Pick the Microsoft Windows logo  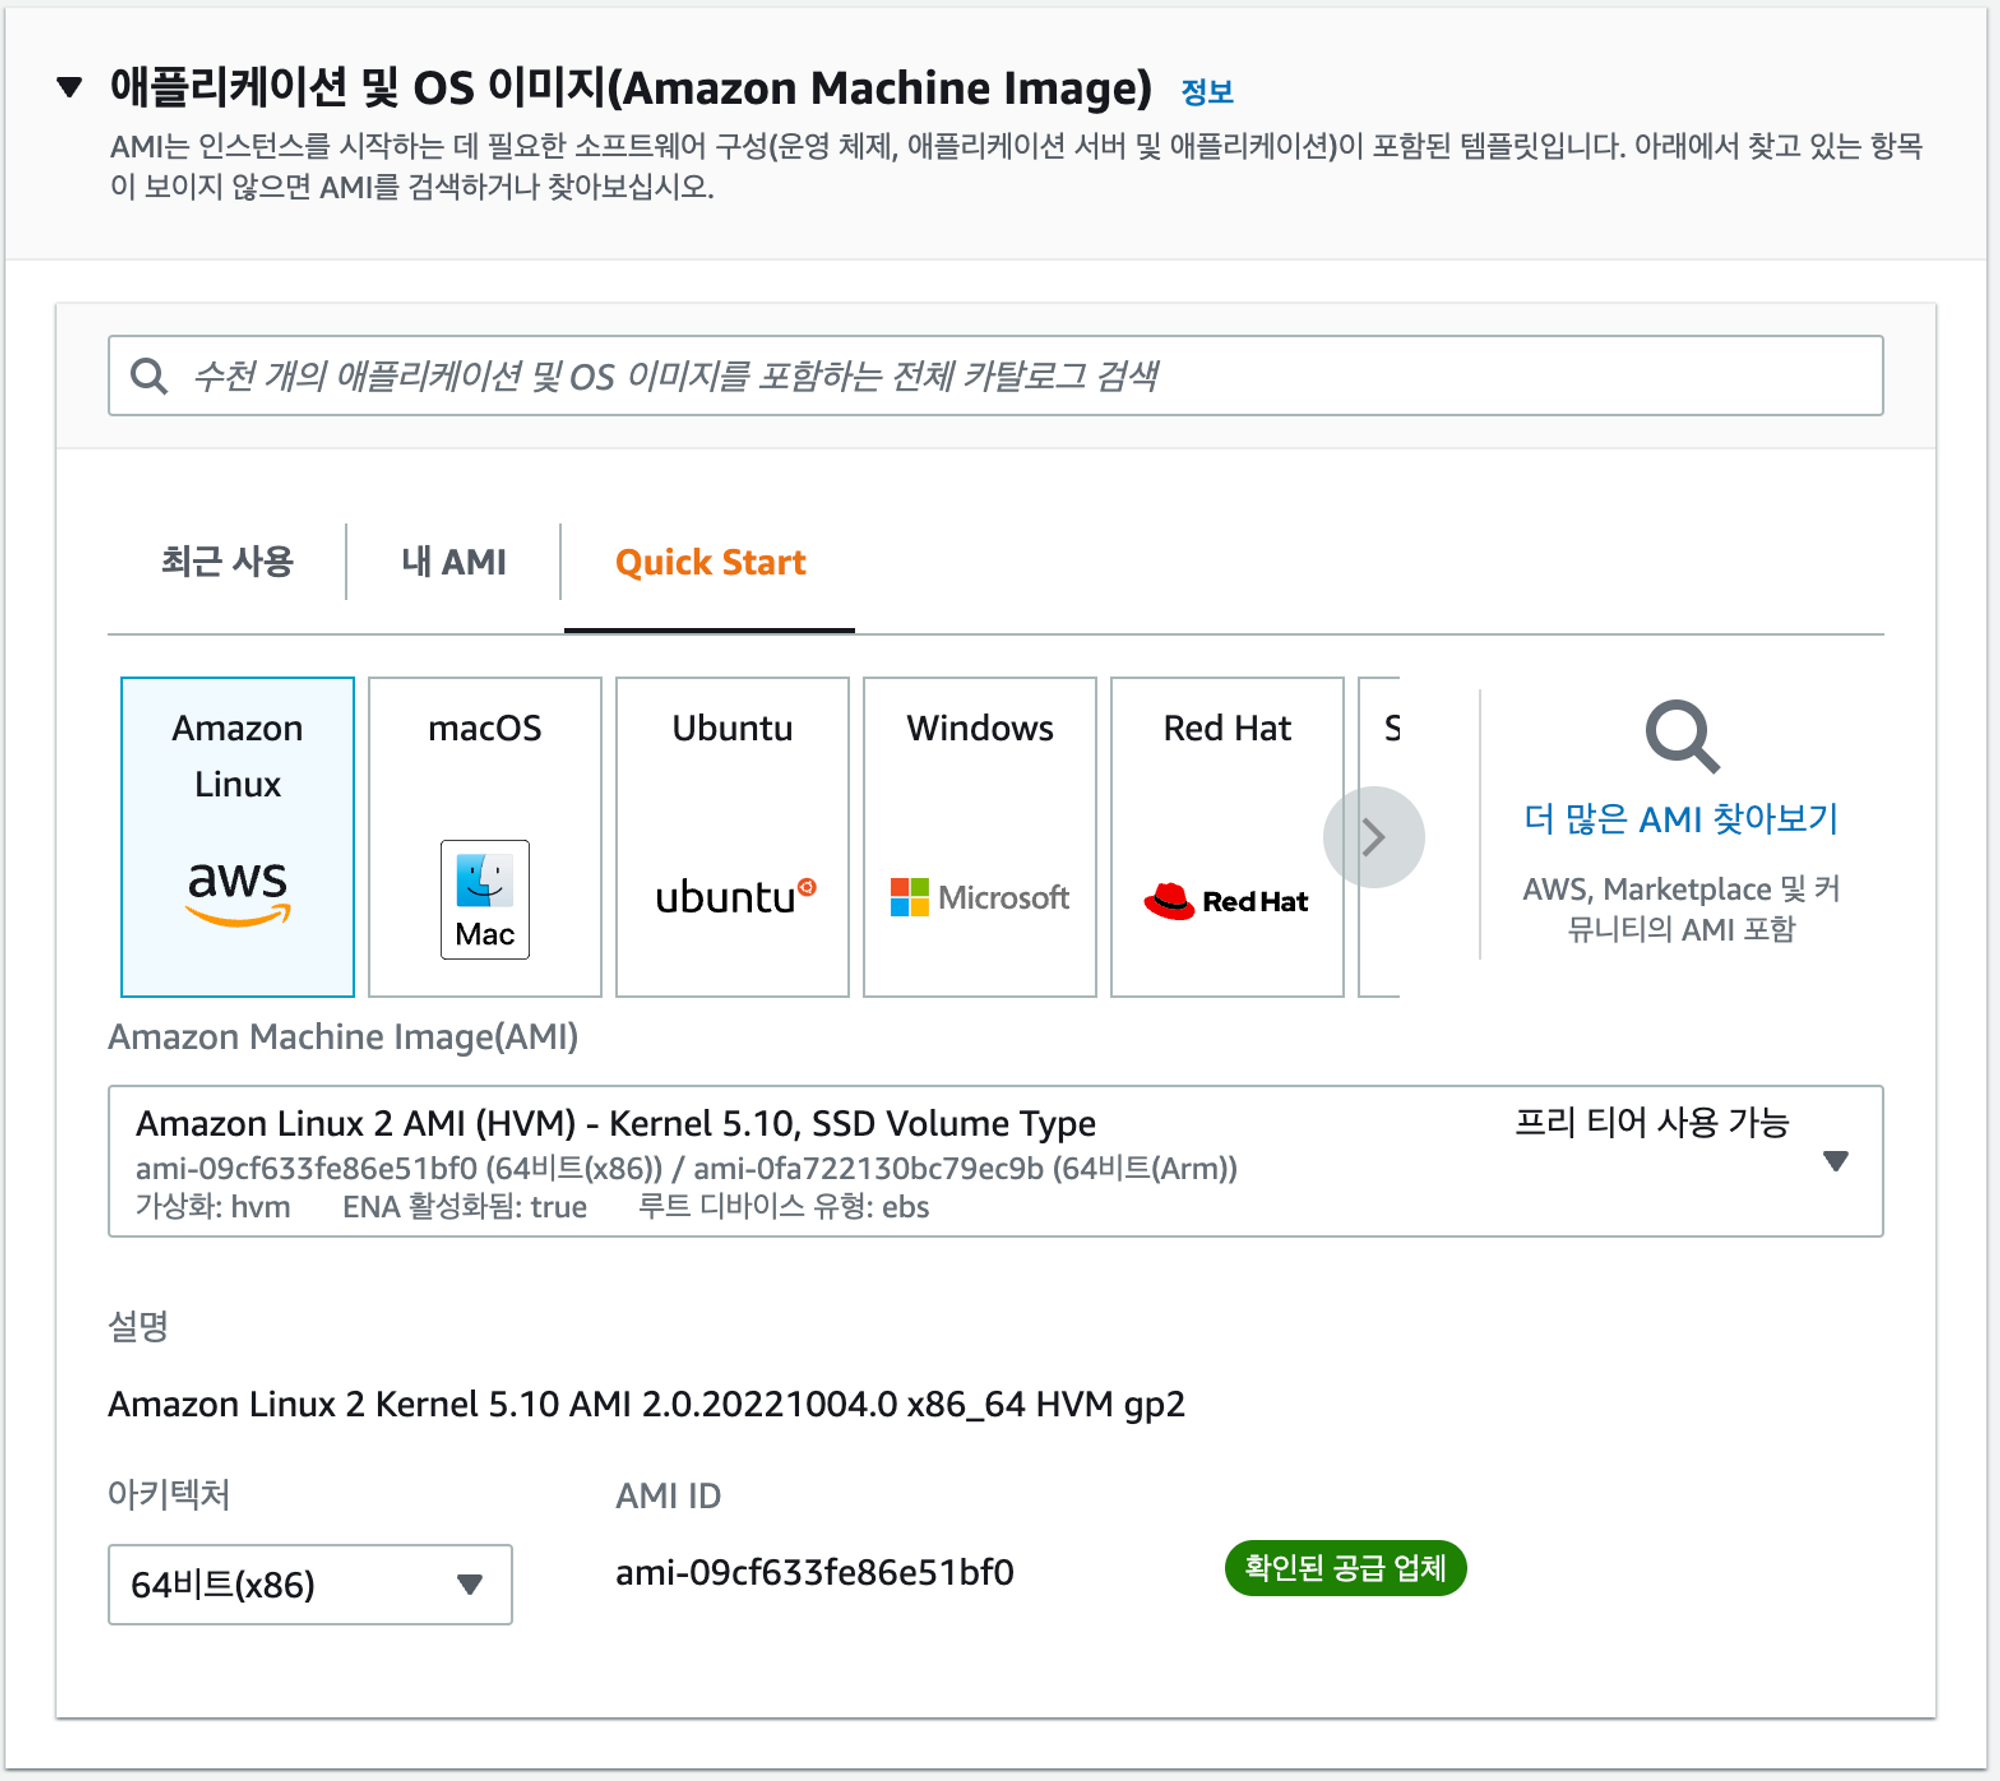pyautogui.click(x=979, y=897)
